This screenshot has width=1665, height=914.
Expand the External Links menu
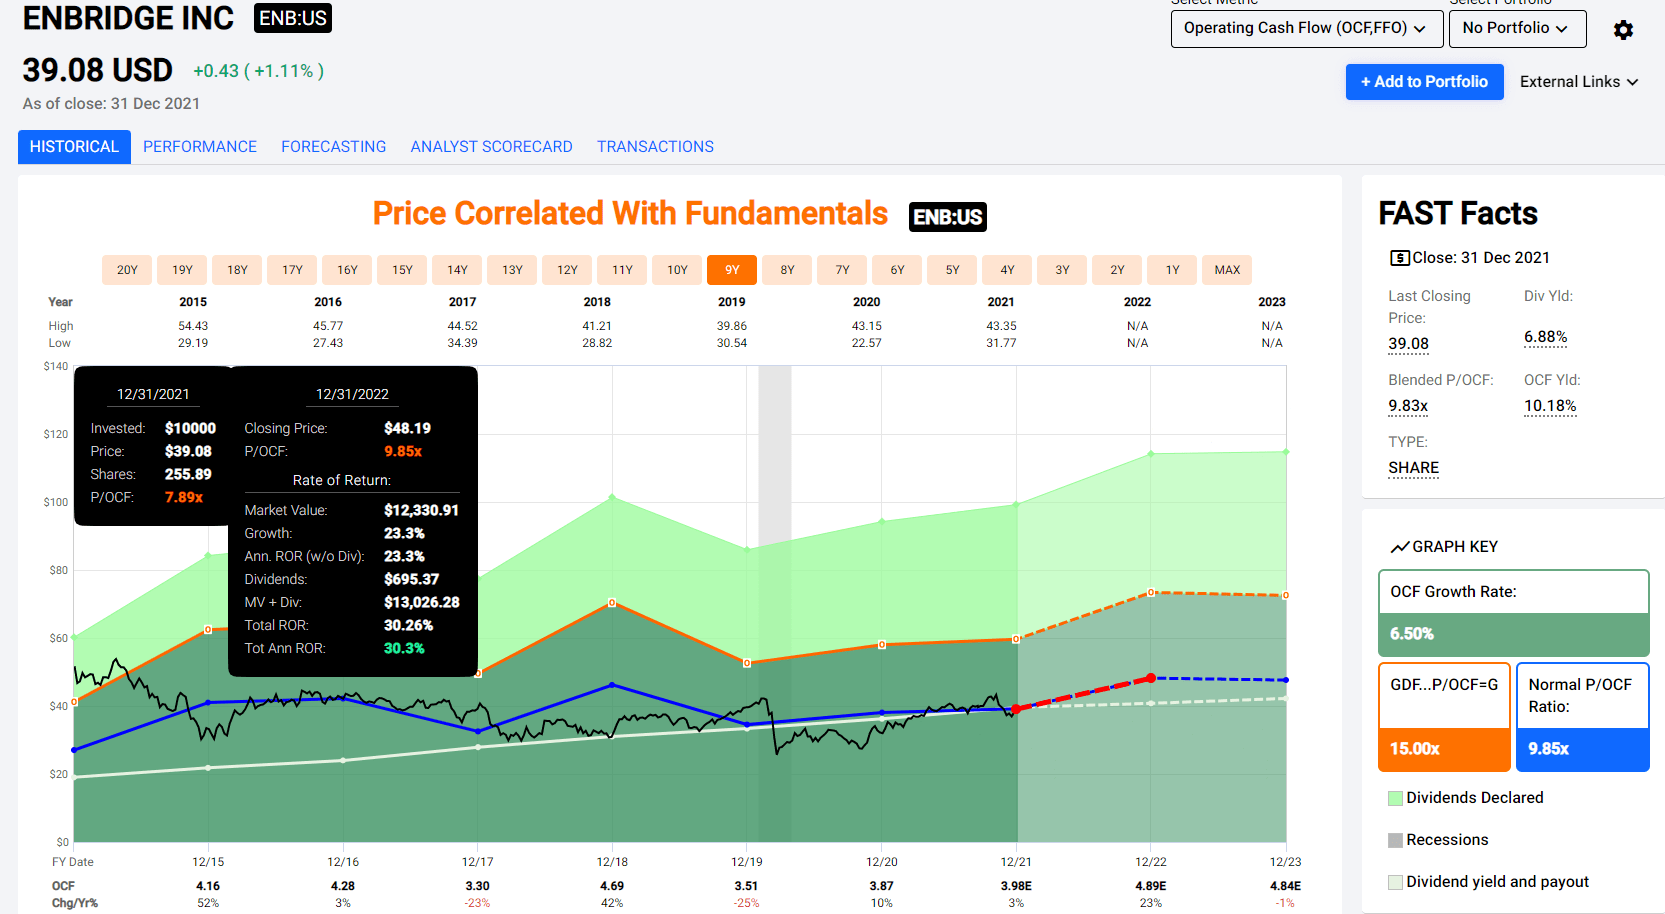pos(1578,82)
